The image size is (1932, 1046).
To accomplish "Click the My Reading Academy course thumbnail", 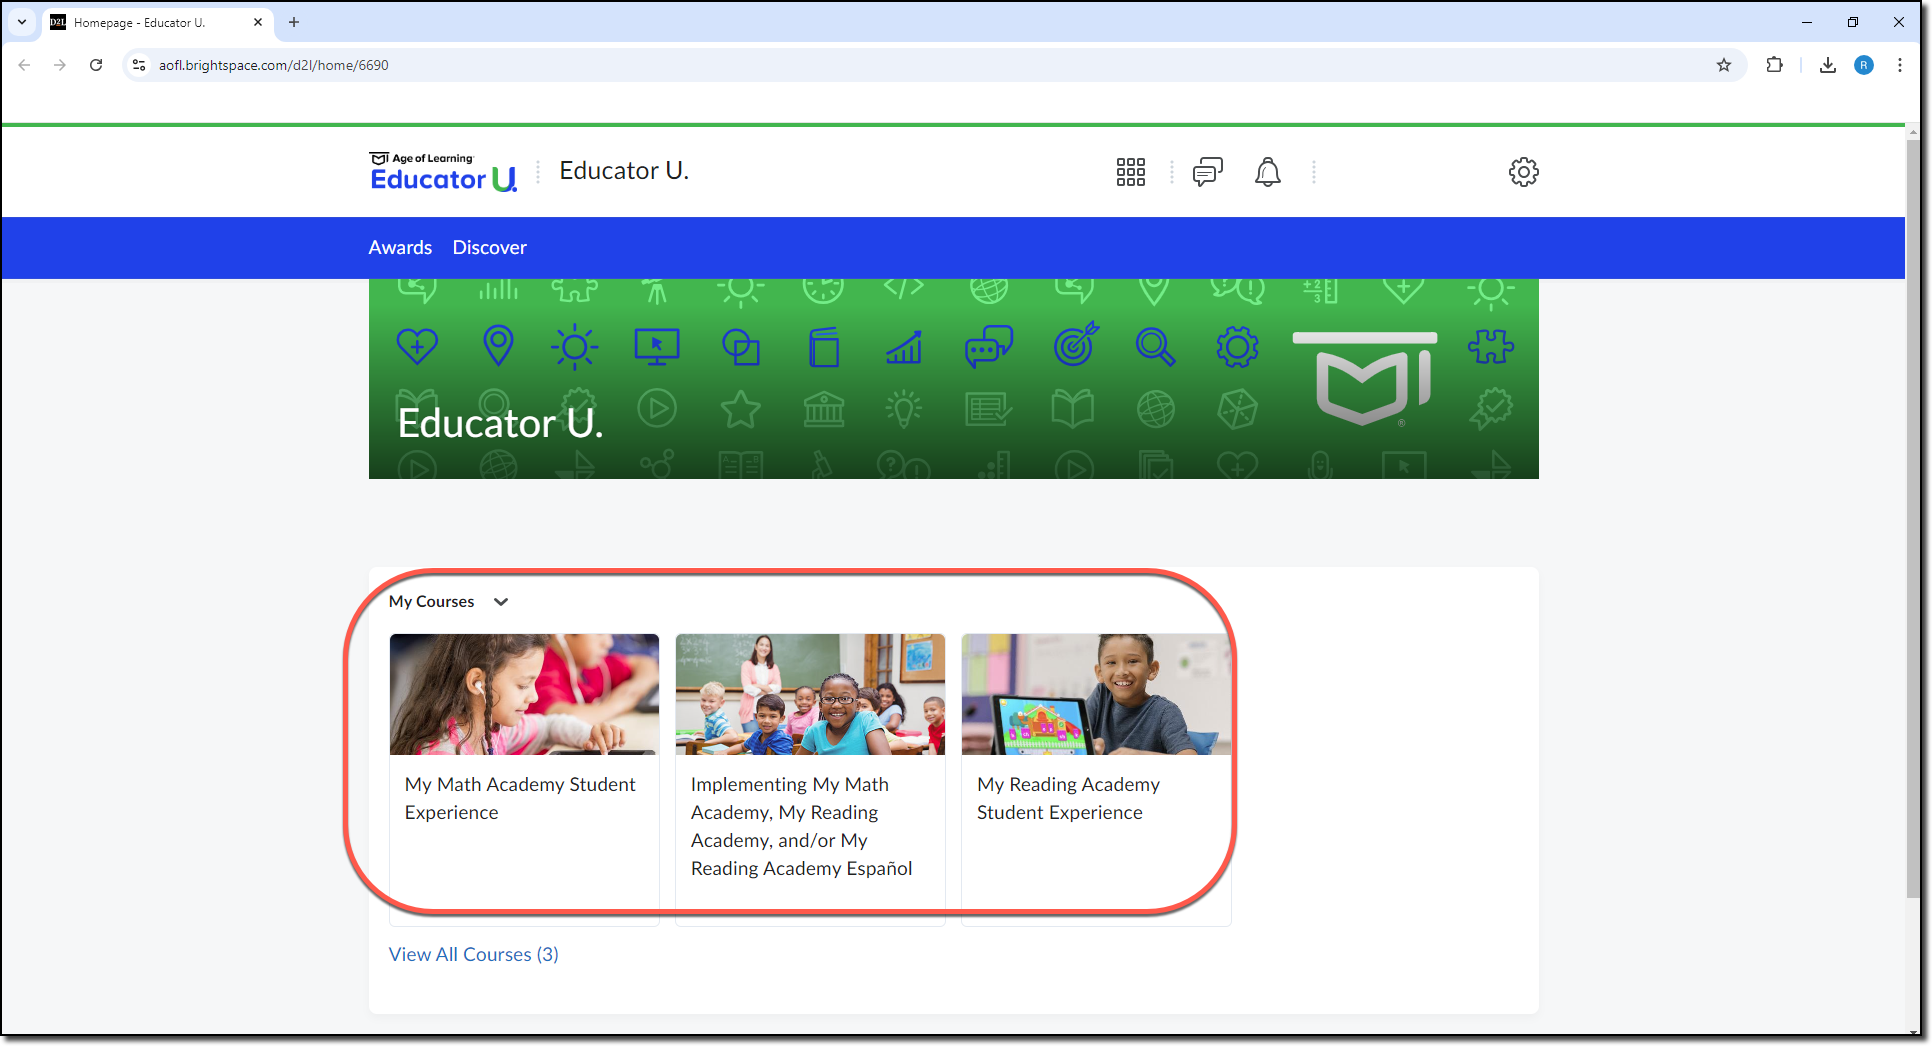I will [1096, 694].
